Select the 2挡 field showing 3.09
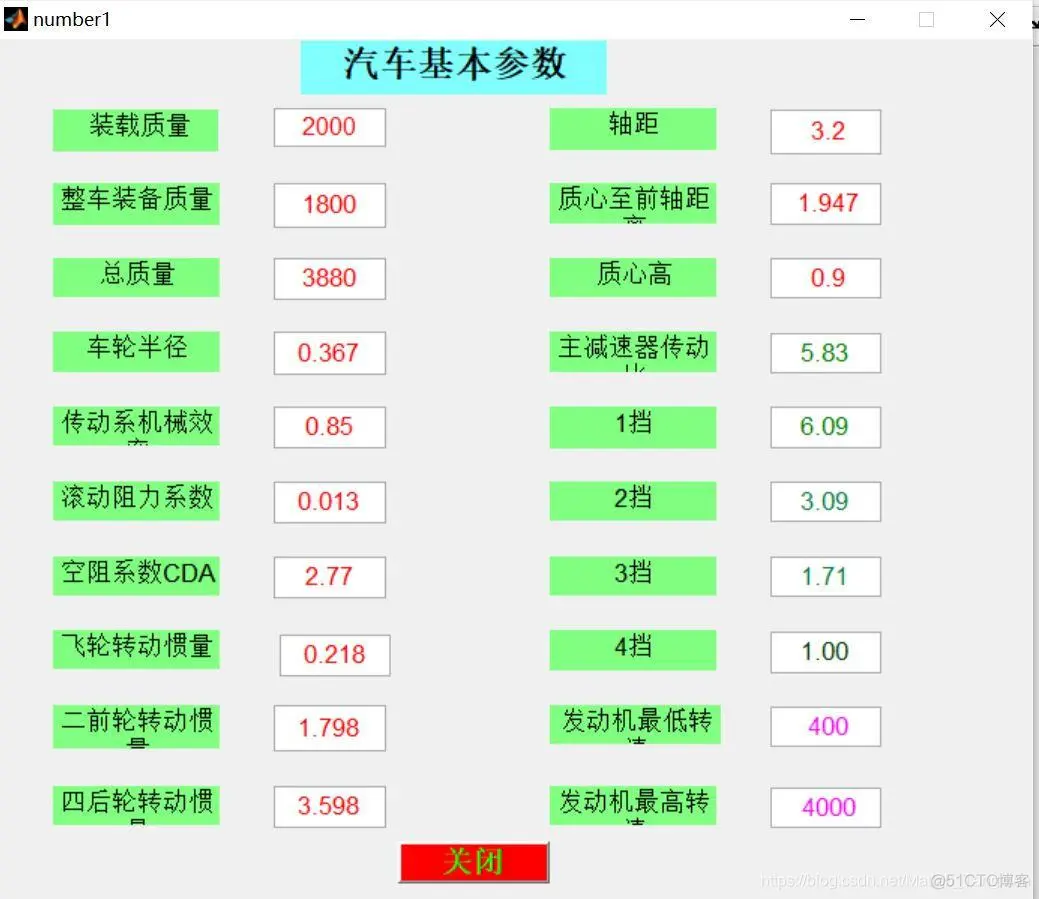 (826, 502)
